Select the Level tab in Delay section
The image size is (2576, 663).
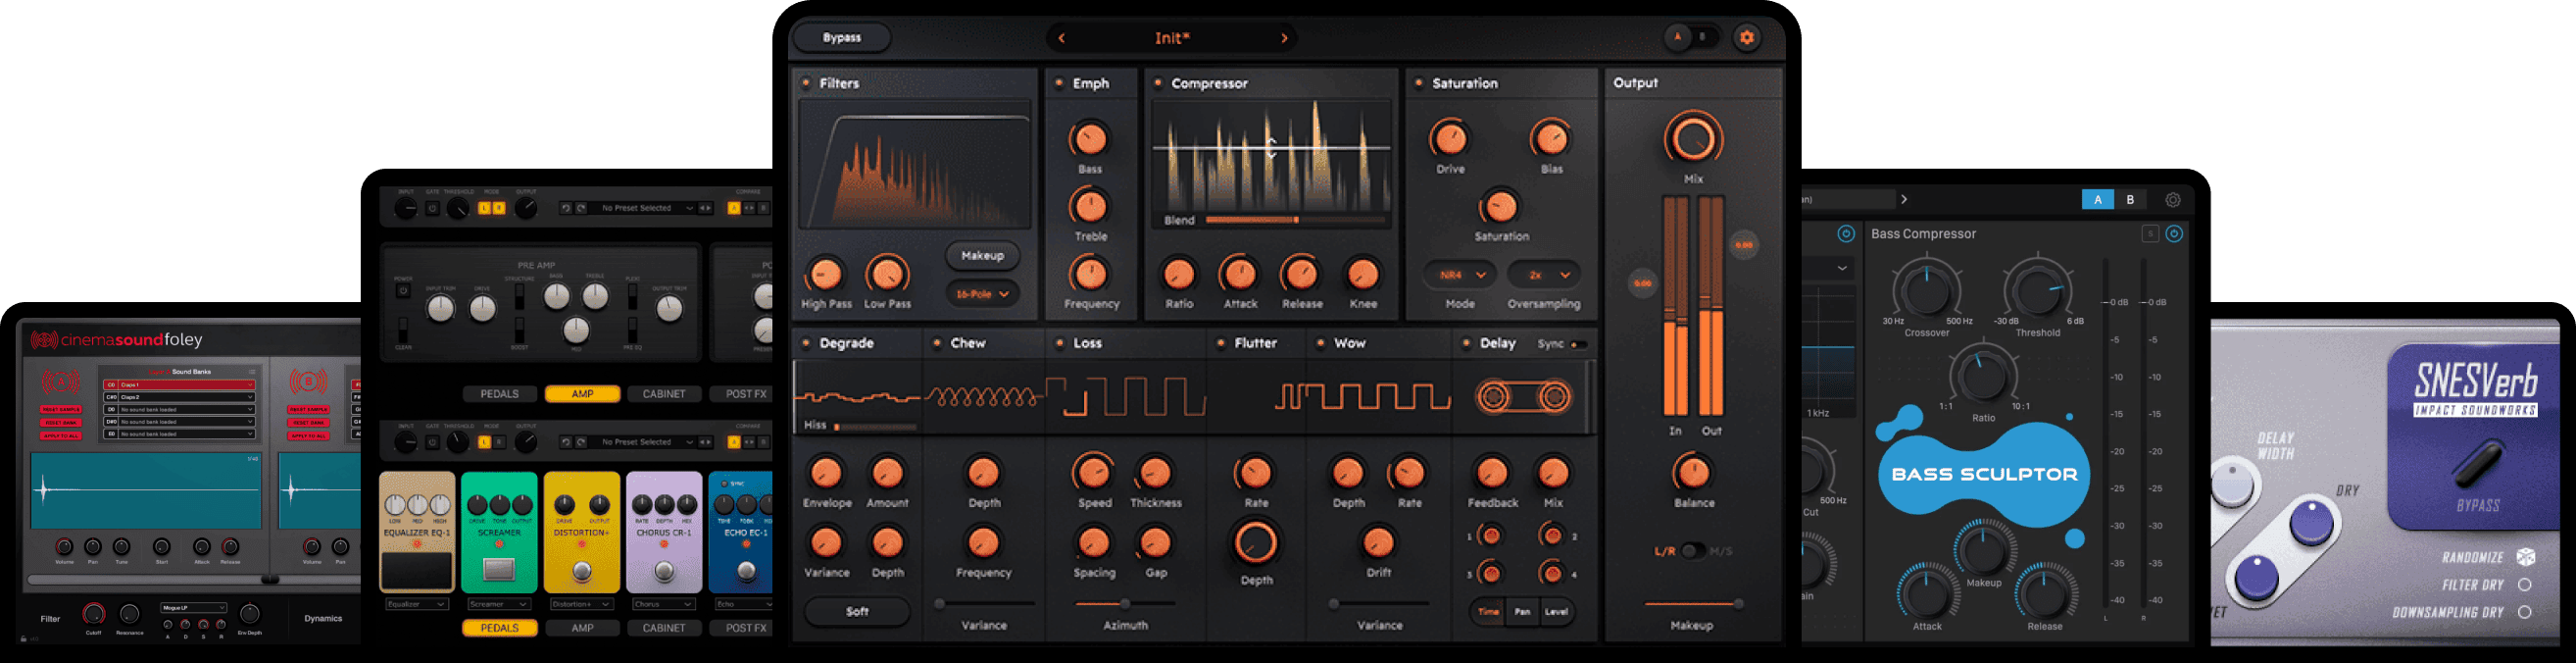pos(1556,611)
